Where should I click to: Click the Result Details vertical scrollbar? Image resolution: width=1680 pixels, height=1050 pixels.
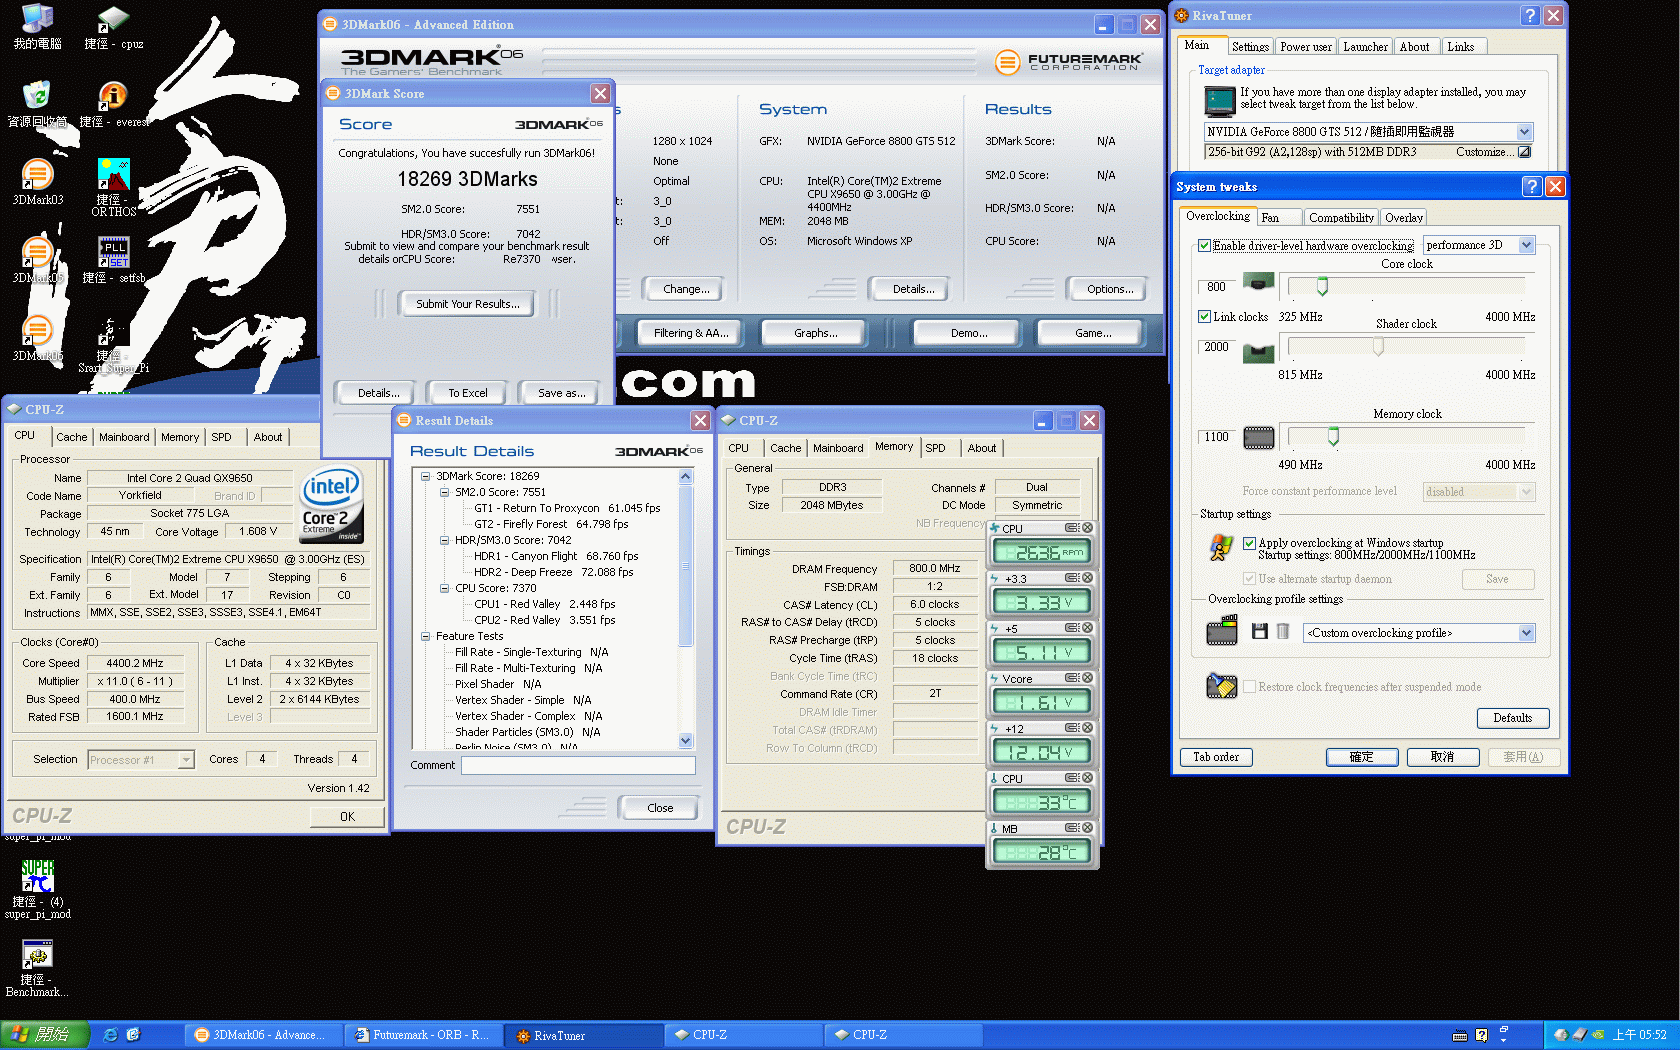point(685,609)
